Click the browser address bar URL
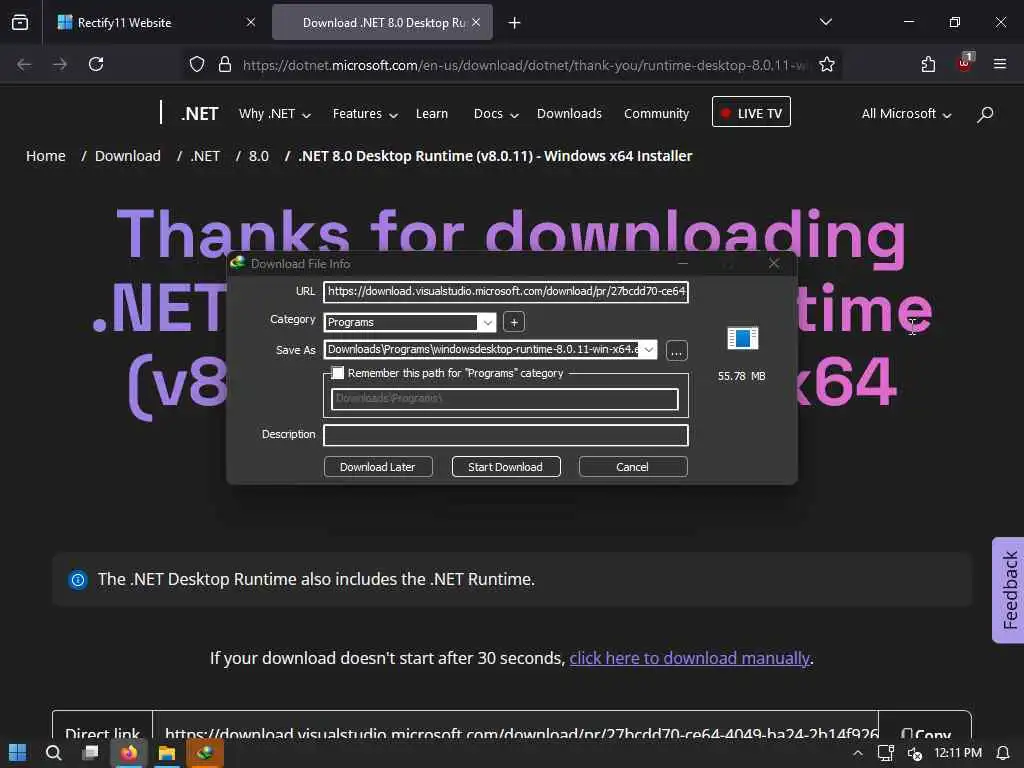This screenshot has width=1024, height=768. click(x=525, y=65)
